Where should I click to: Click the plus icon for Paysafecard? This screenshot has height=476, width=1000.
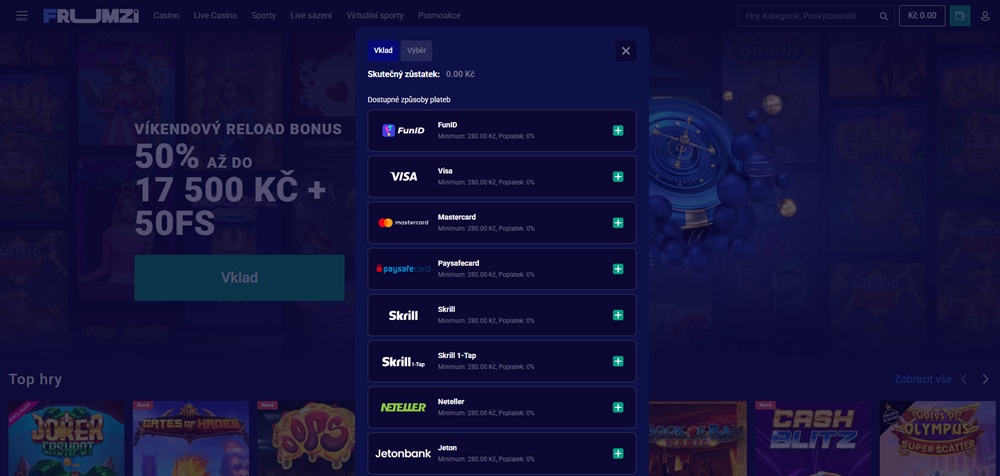point(617,269)
